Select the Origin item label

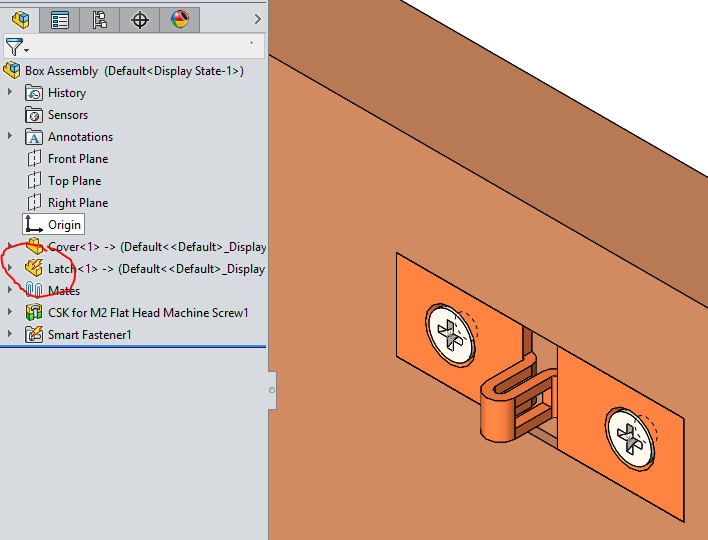(64, 225)
